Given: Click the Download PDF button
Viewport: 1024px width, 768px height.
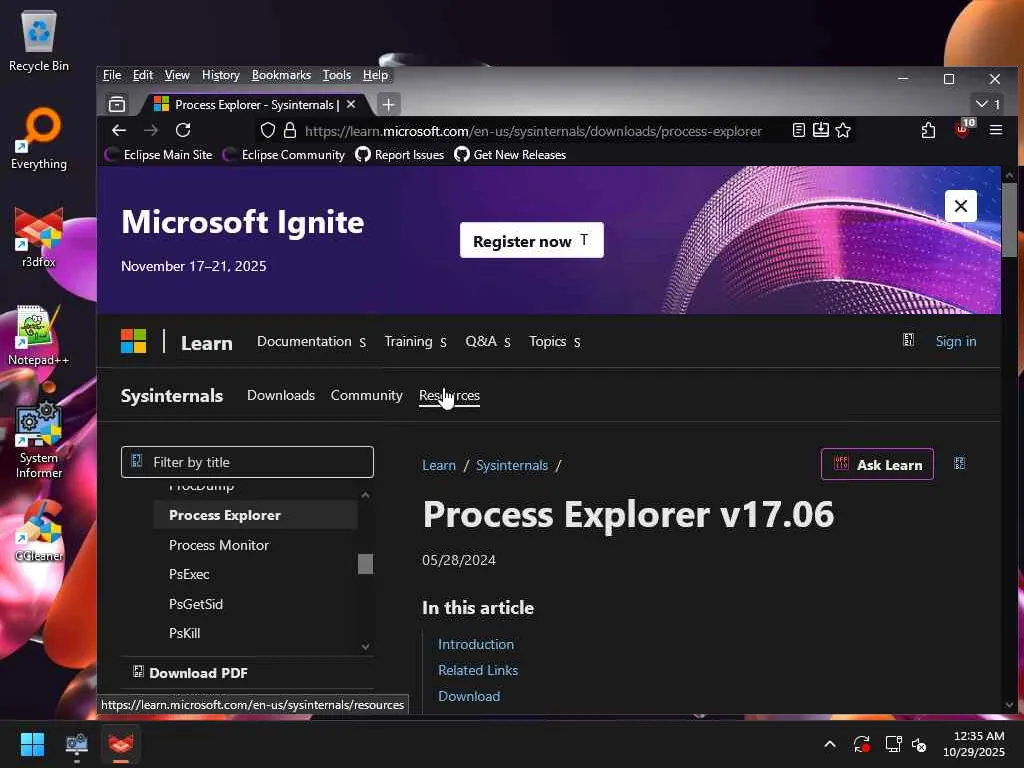Looking at the screenshot, I should (190, 673).
